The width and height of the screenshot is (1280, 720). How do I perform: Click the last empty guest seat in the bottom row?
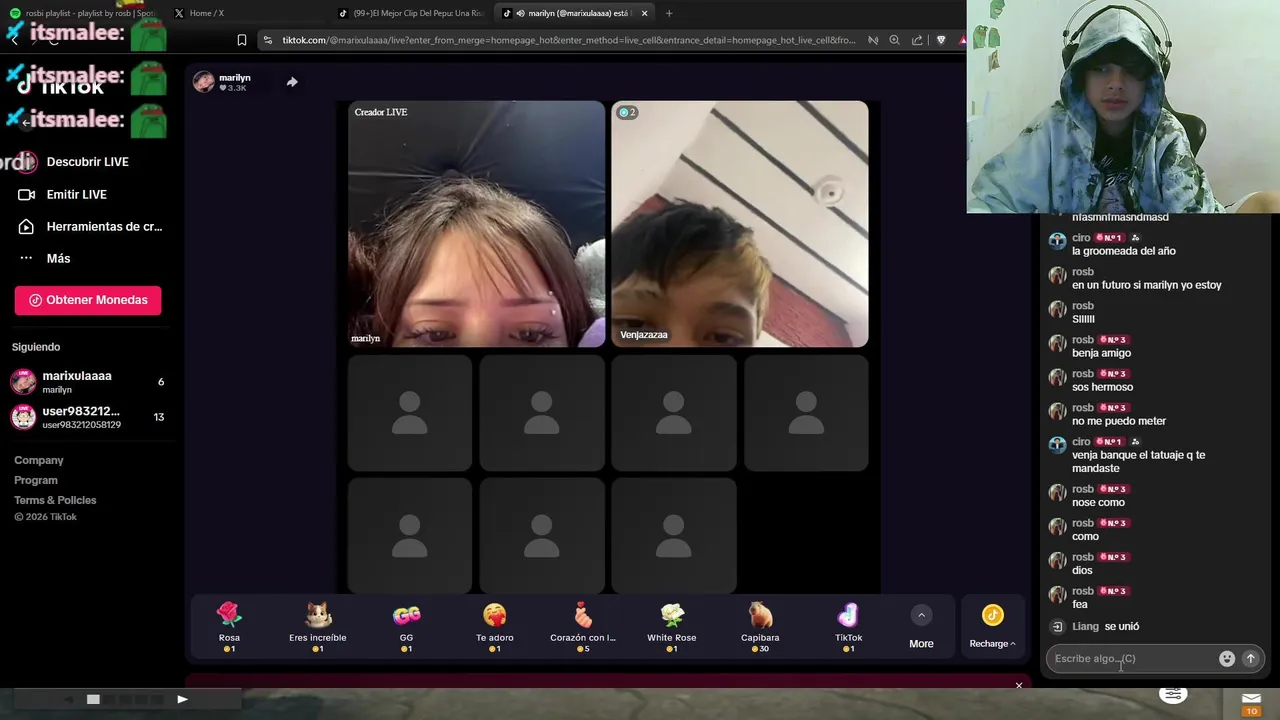coord(674,535)
